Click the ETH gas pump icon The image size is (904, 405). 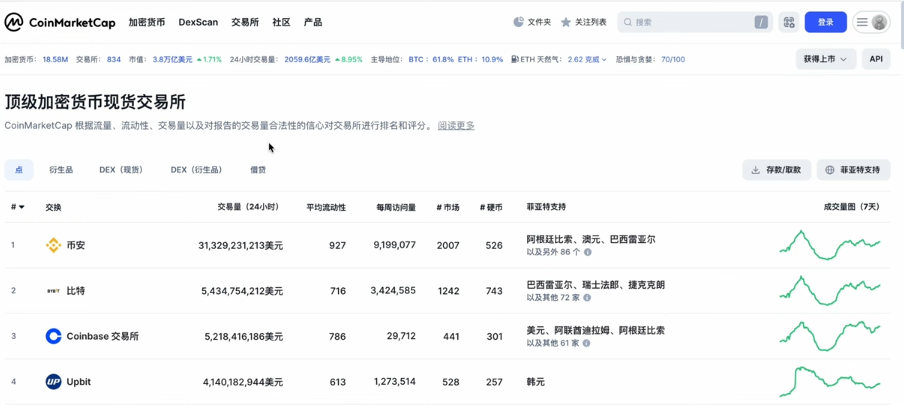[514, 59]
